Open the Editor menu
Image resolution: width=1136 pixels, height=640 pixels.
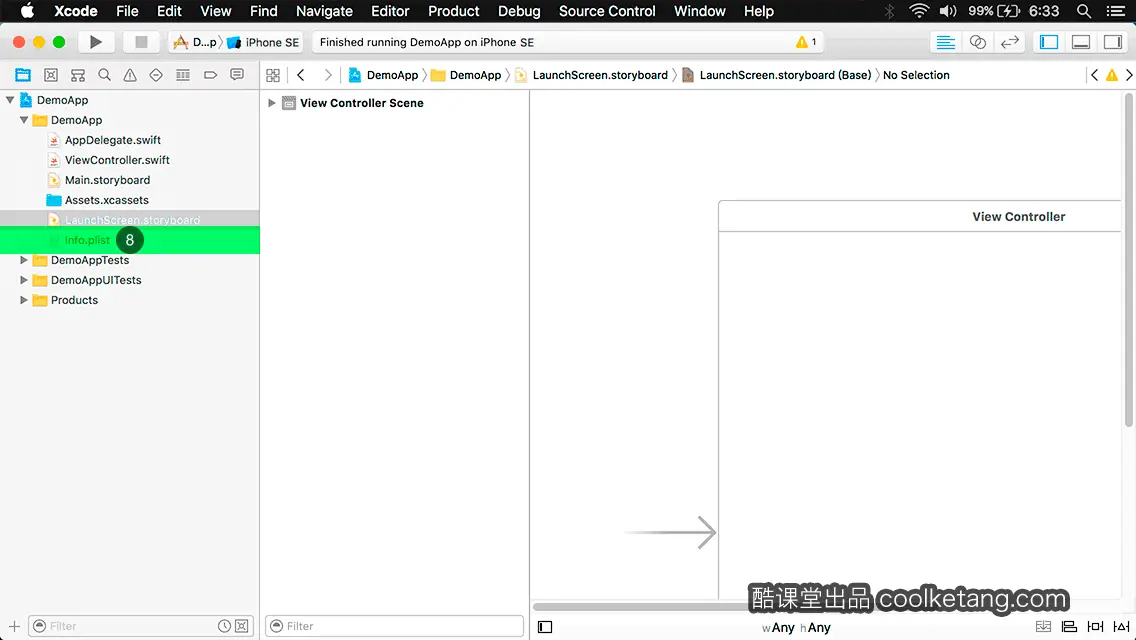(x=390, y=11)
